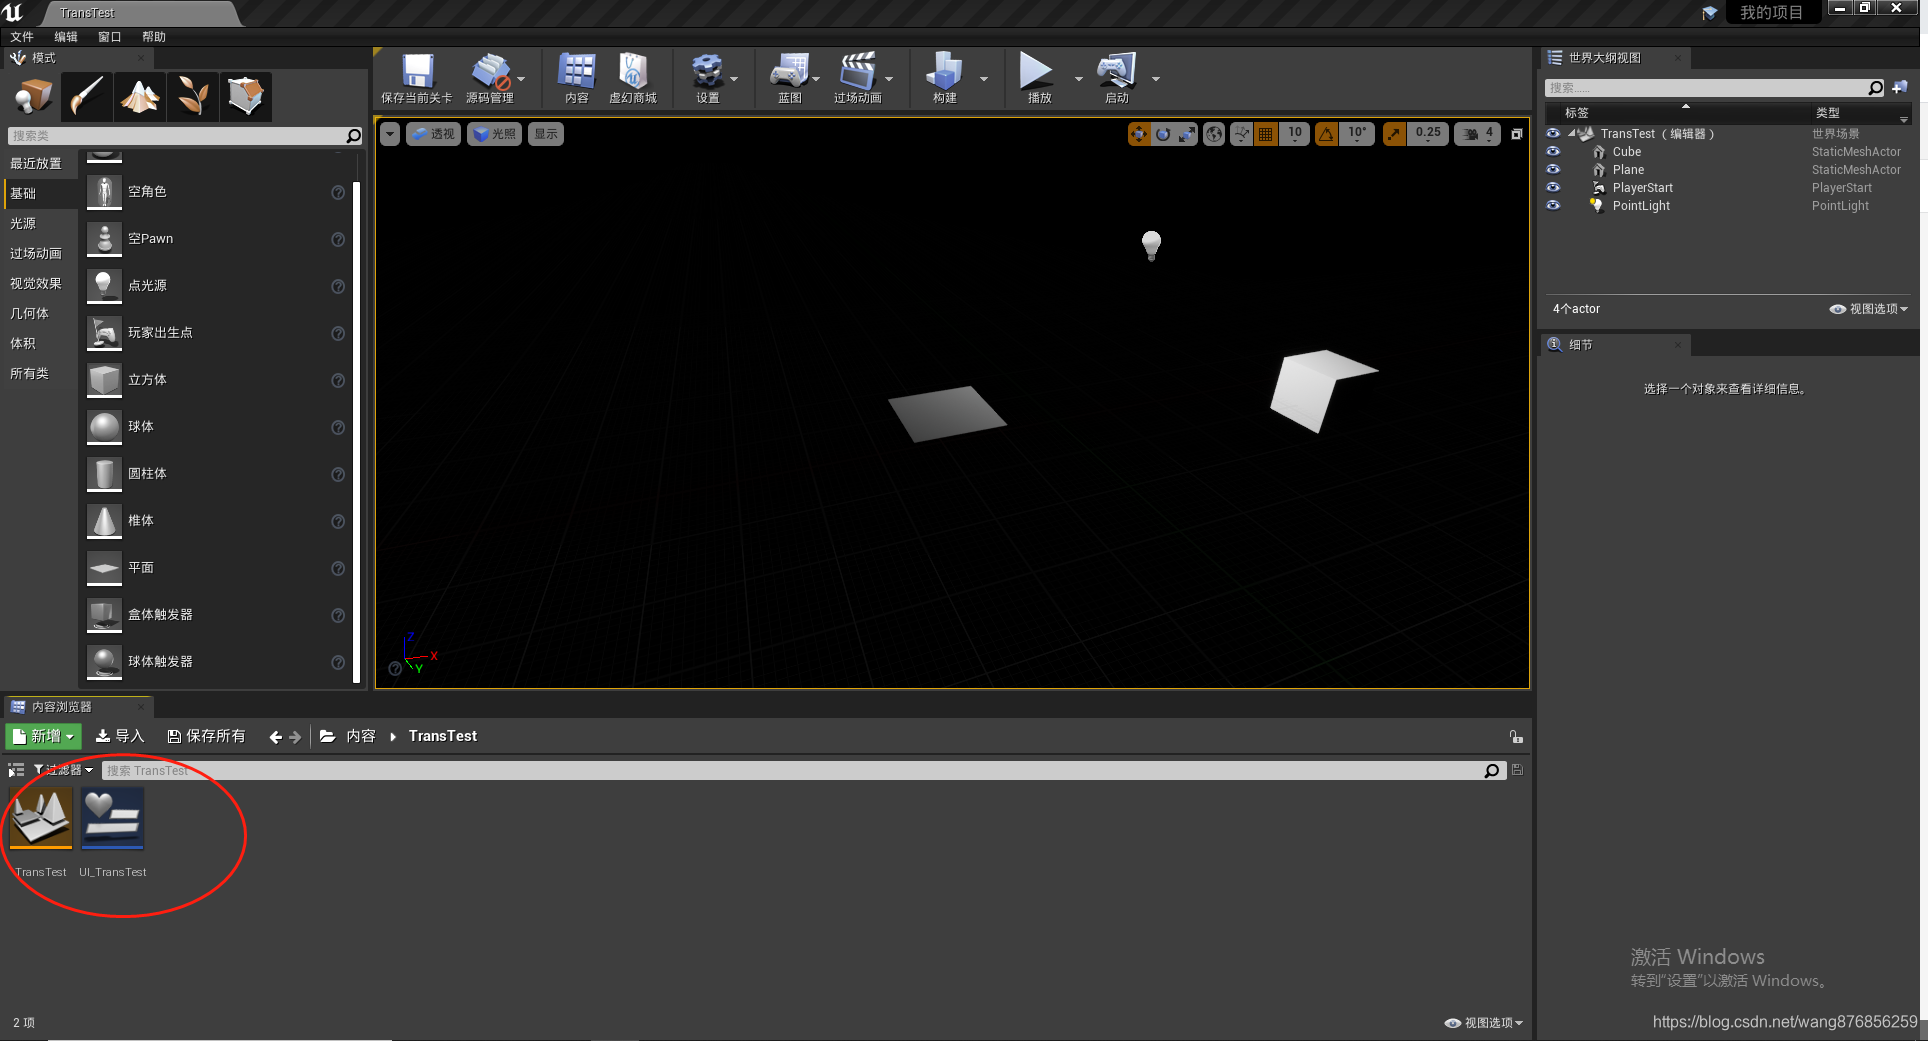Click the green 新增 Add New button
Image resolution: width=1928 pixels, height=1041 pixels.
click(44, 736)
